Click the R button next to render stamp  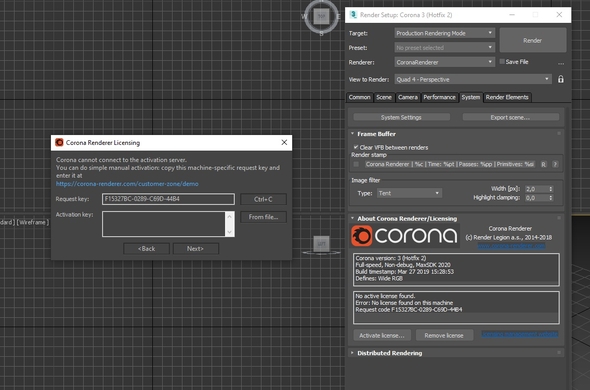543,165
